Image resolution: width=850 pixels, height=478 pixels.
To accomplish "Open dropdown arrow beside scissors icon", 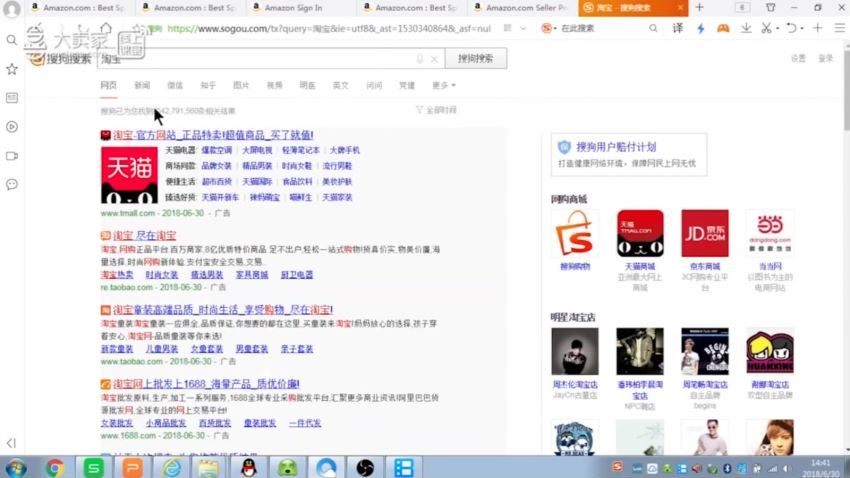I will click(777, 28).
